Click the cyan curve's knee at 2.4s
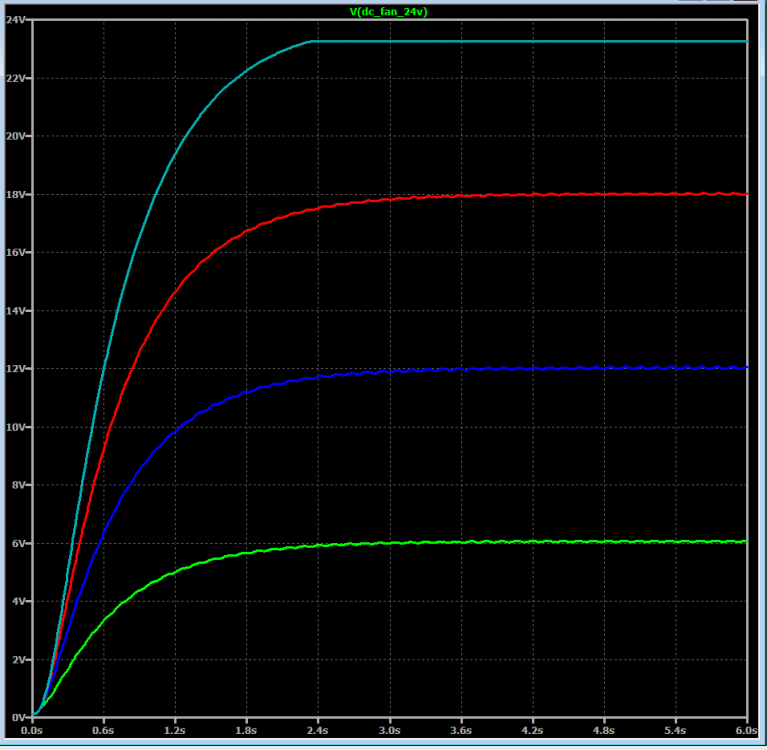This screenshot has height=750, width=767. click(x=312, y=42)
